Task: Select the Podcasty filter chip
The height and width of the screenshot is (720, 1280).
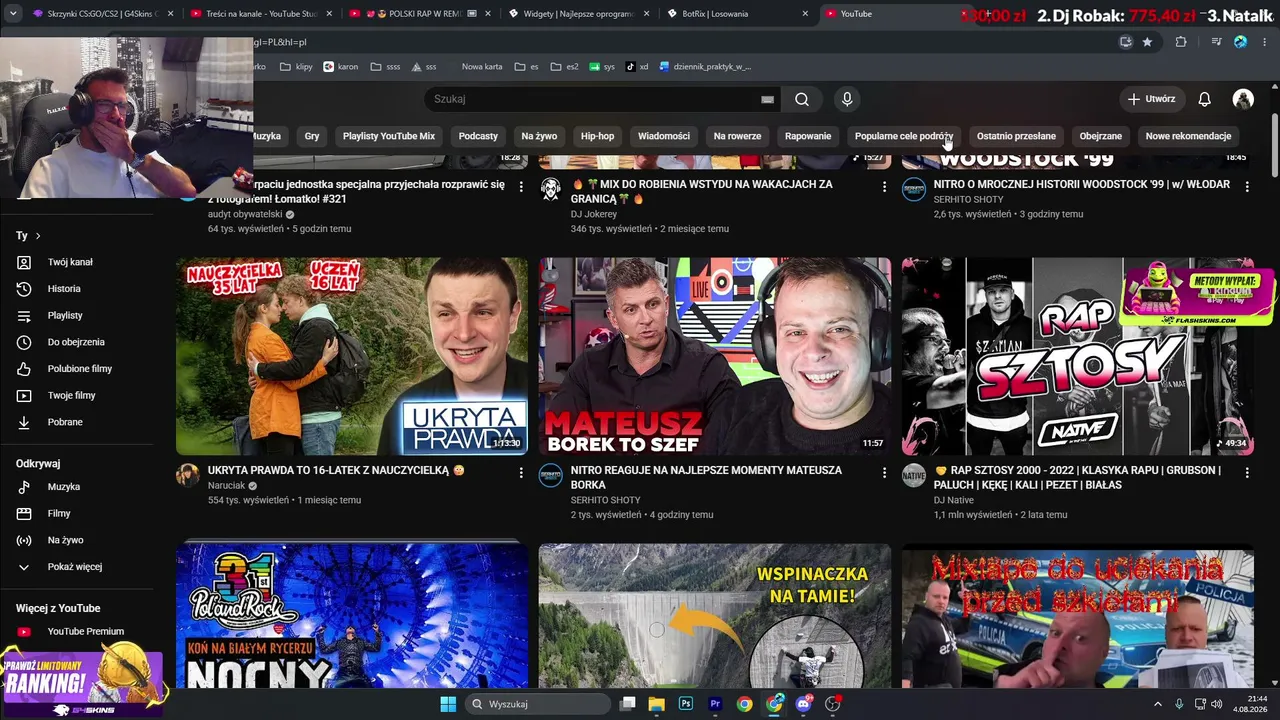Action: (x=478, y=136)
